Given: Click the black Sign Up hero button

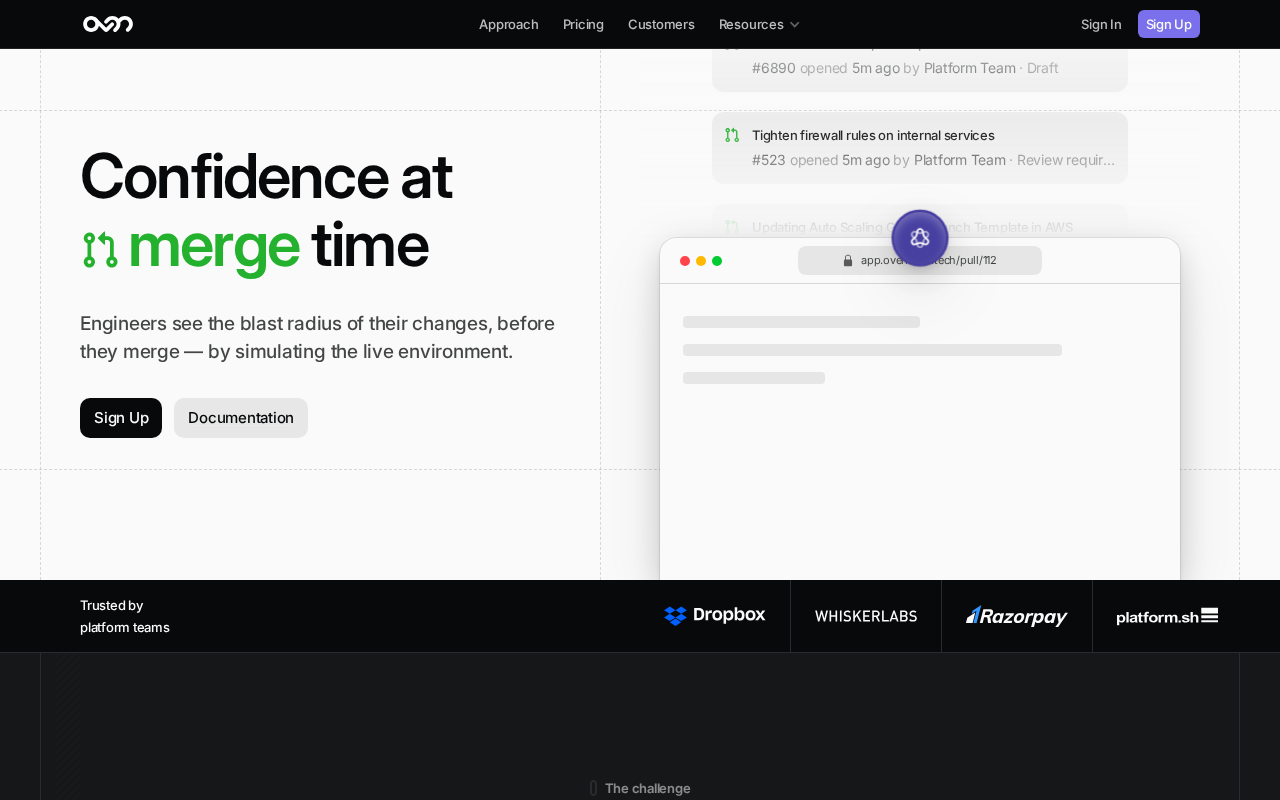Looking at the screenshot, I should pyautogui.click(x=121, y=418).
